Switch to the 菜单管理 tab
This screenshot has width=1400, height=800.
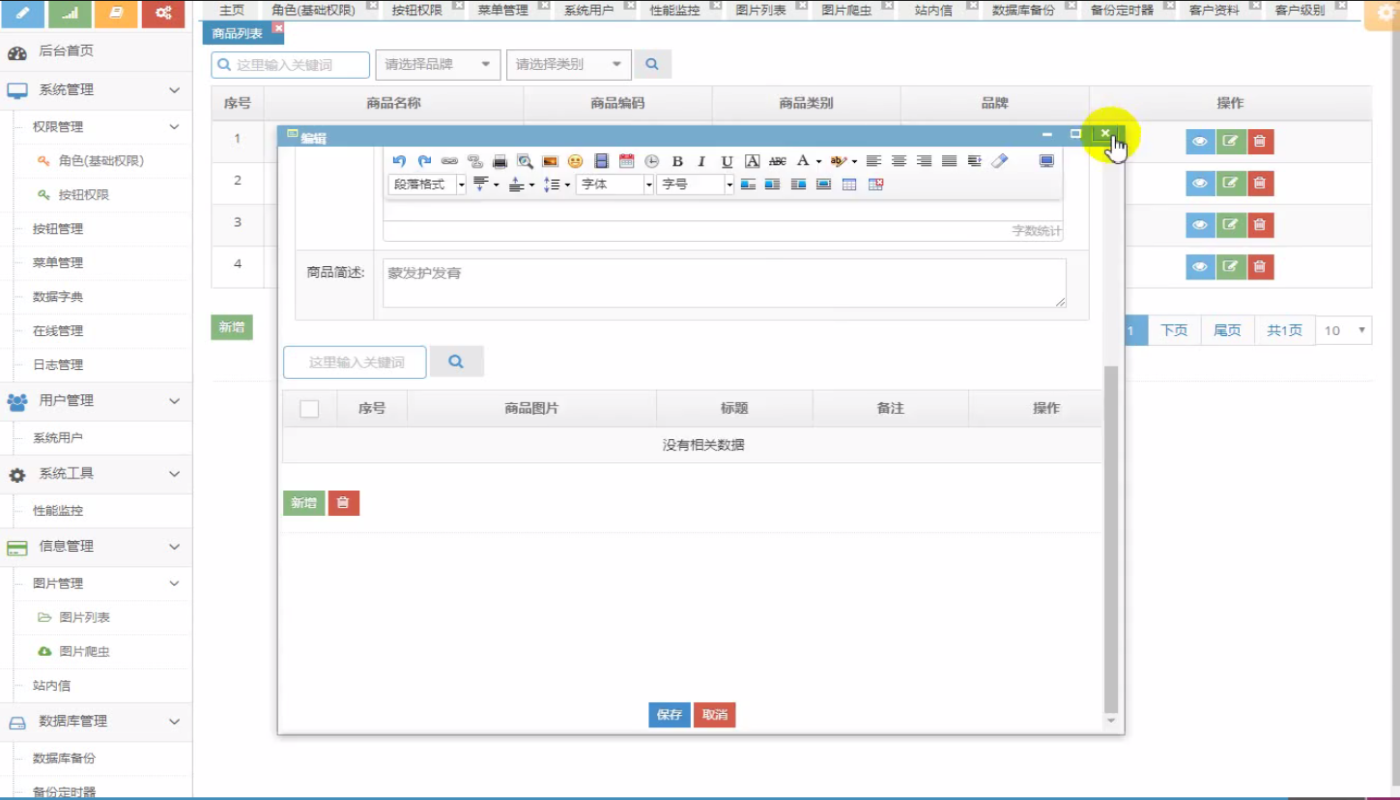[503, 10]
